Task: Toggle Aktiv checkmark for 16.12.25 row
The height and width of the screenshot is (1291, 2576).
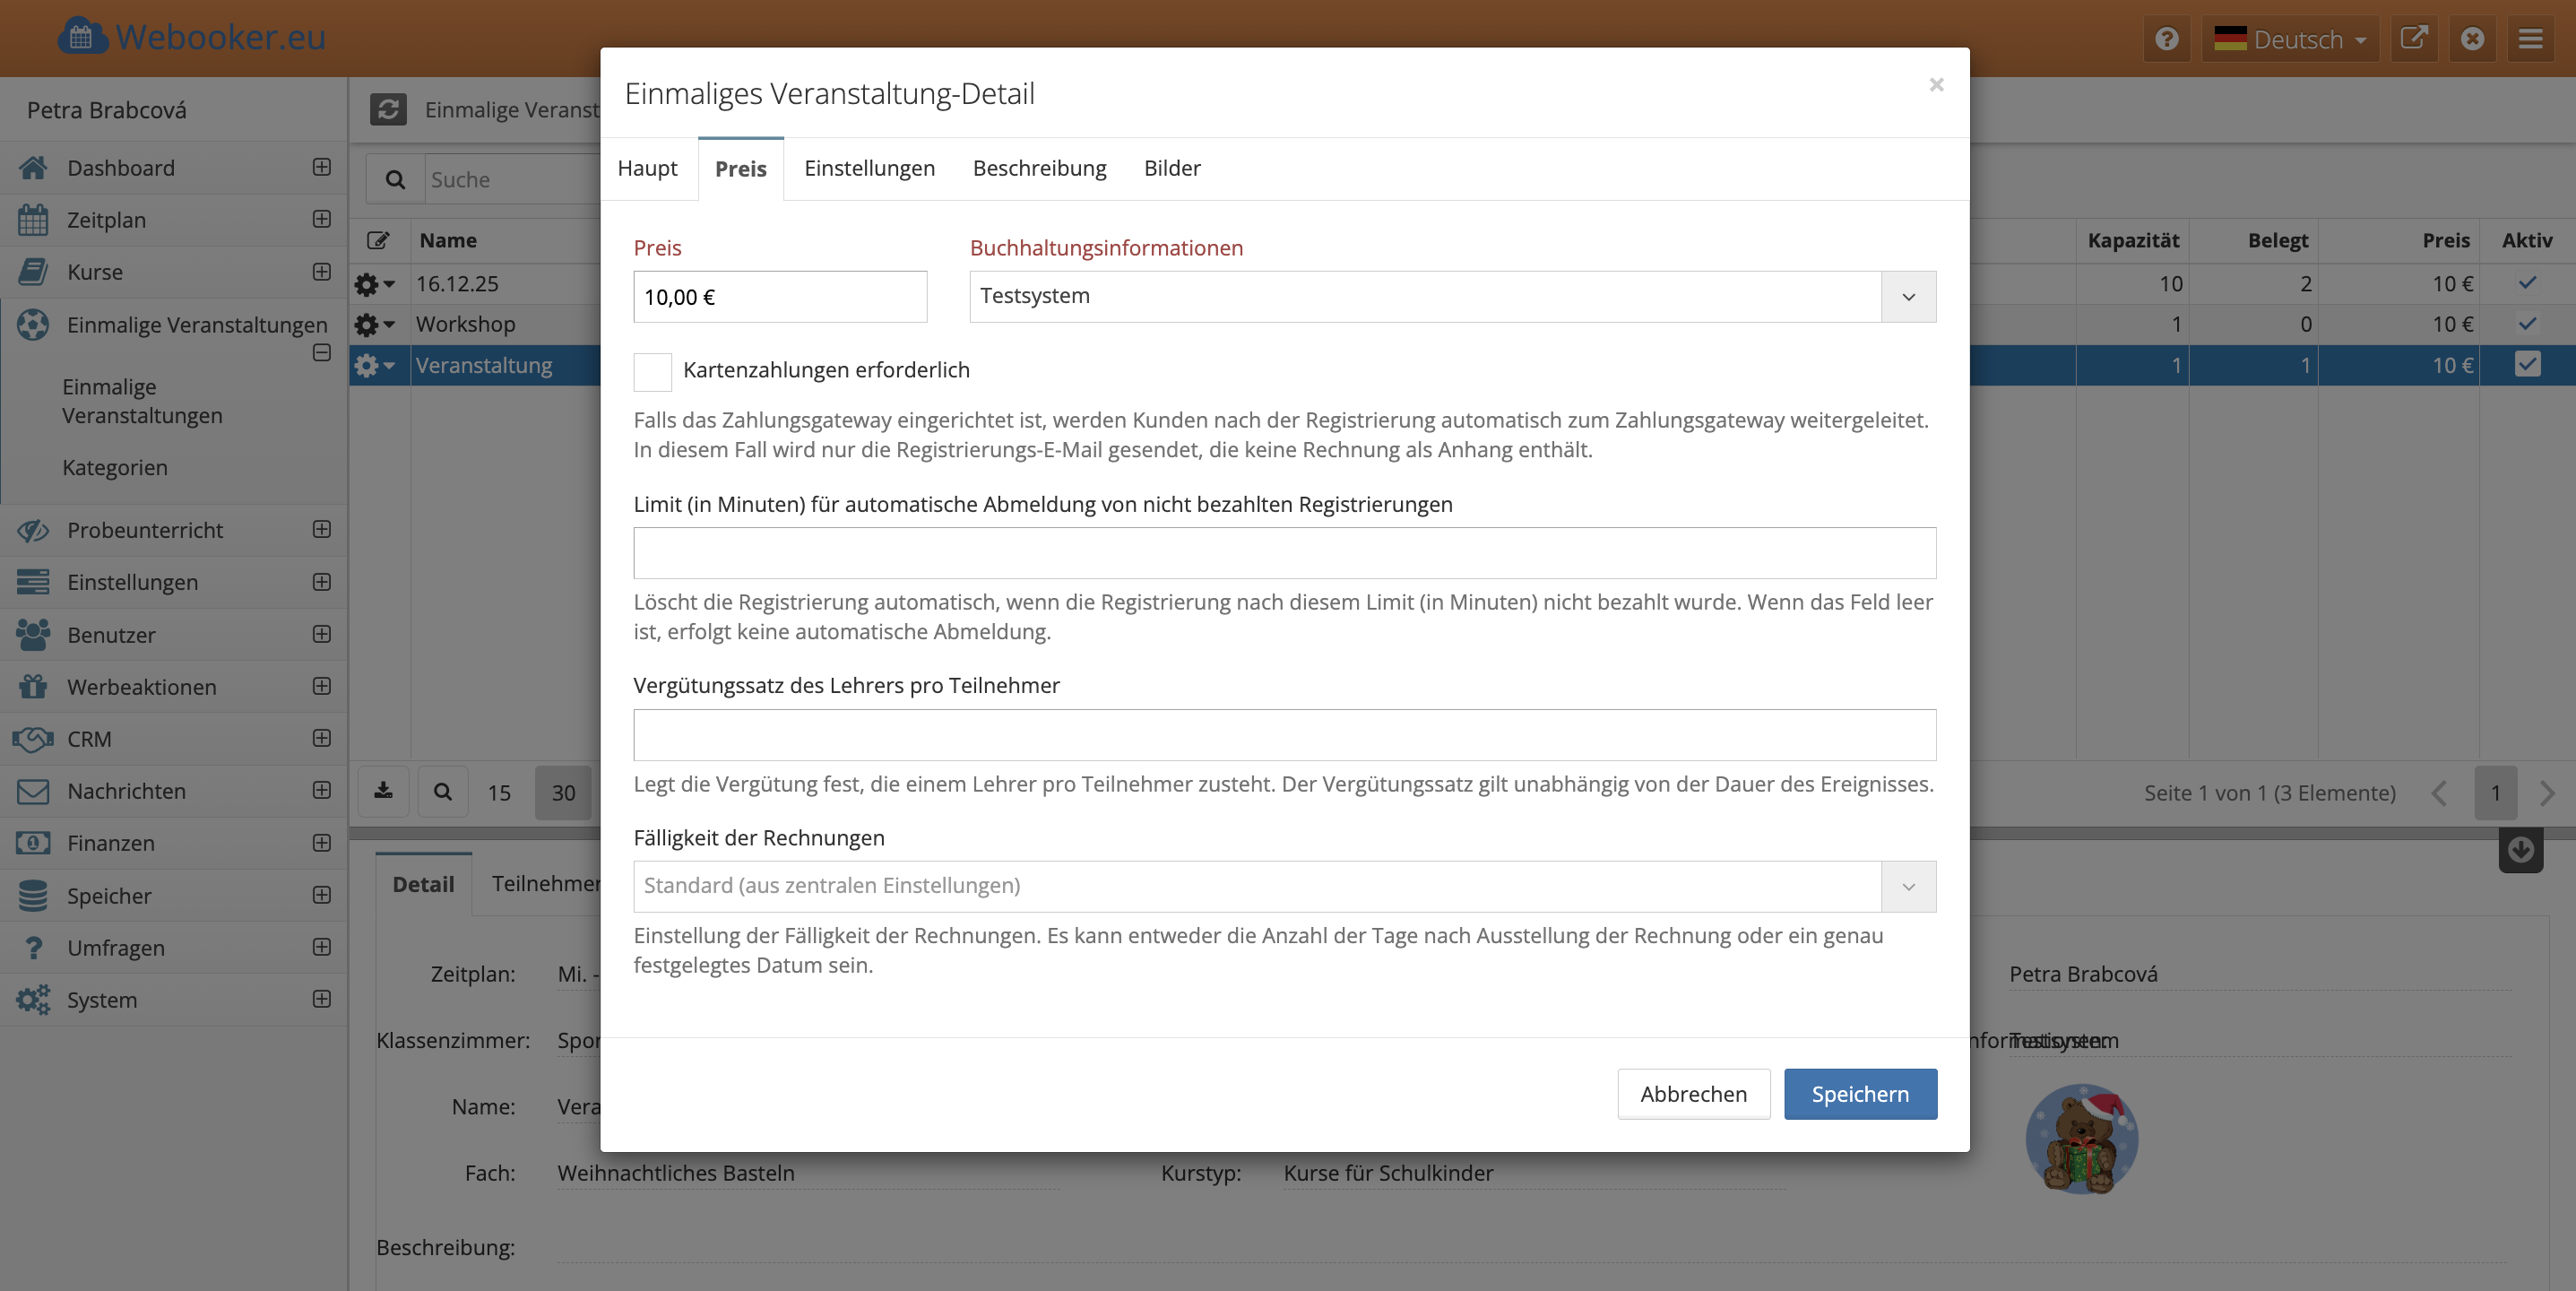Action: pyautogui.click(x=2527, y=284)
